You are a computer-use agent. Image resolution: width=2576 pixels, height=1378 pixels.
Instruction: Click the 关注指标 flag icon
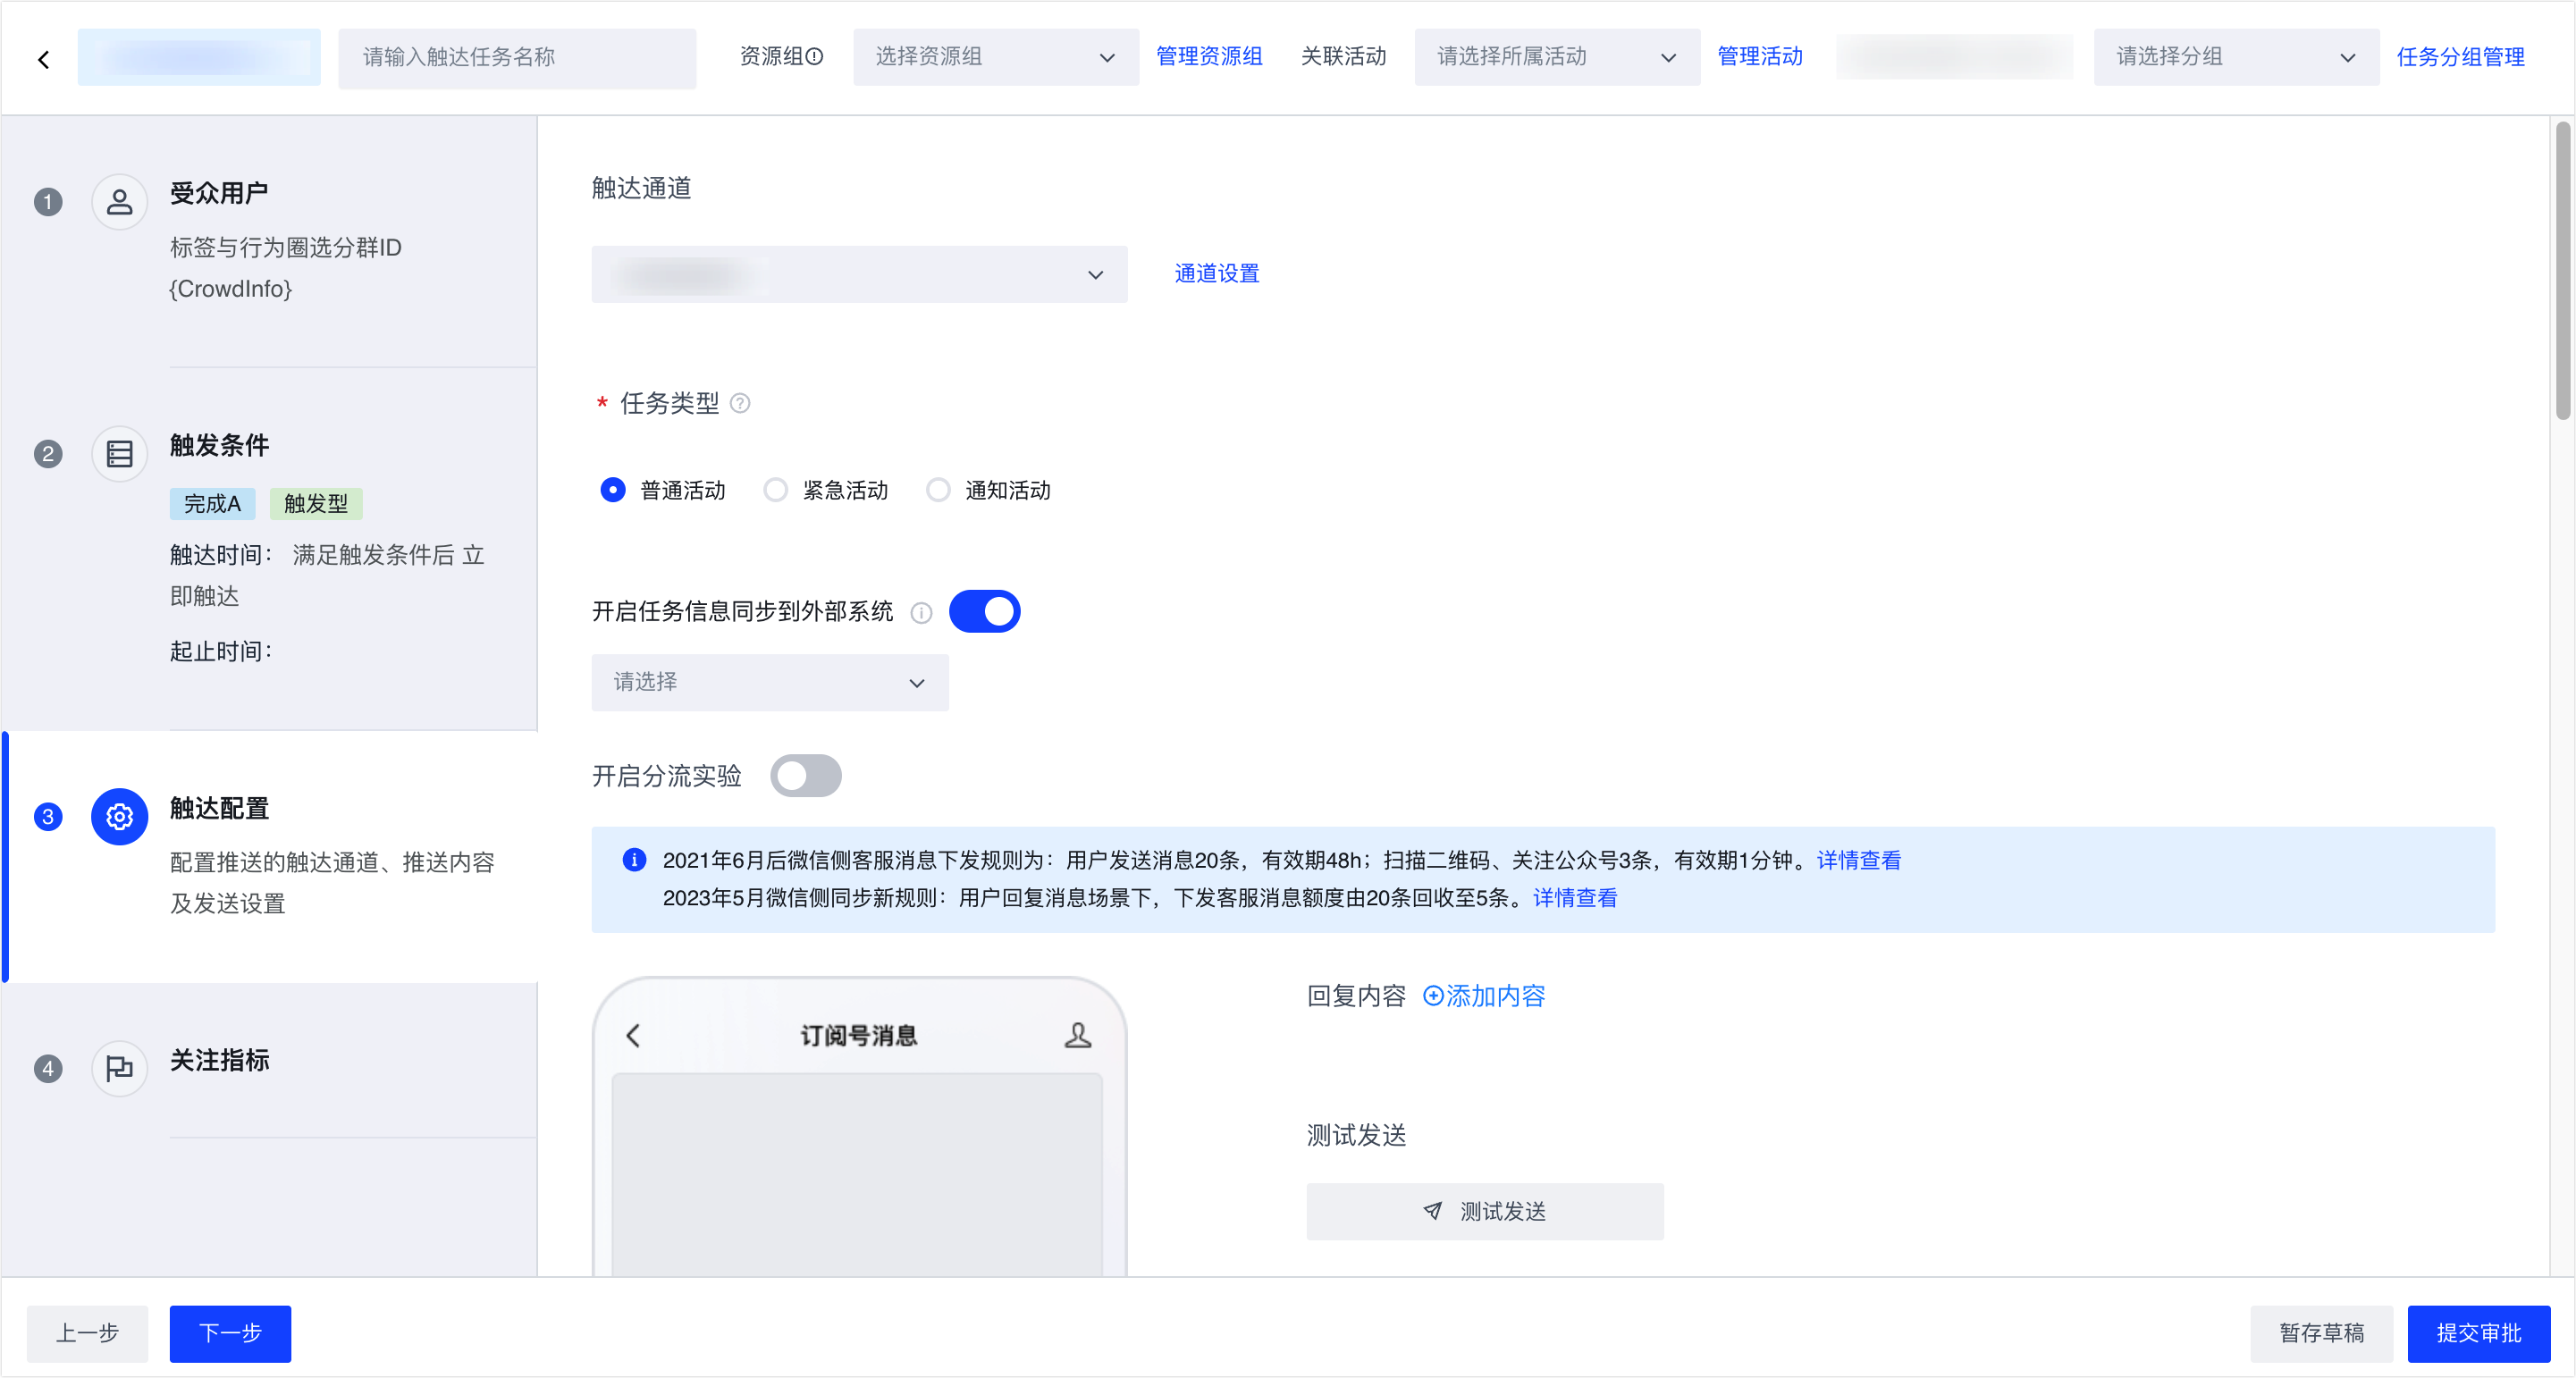tap(119, 1068)
